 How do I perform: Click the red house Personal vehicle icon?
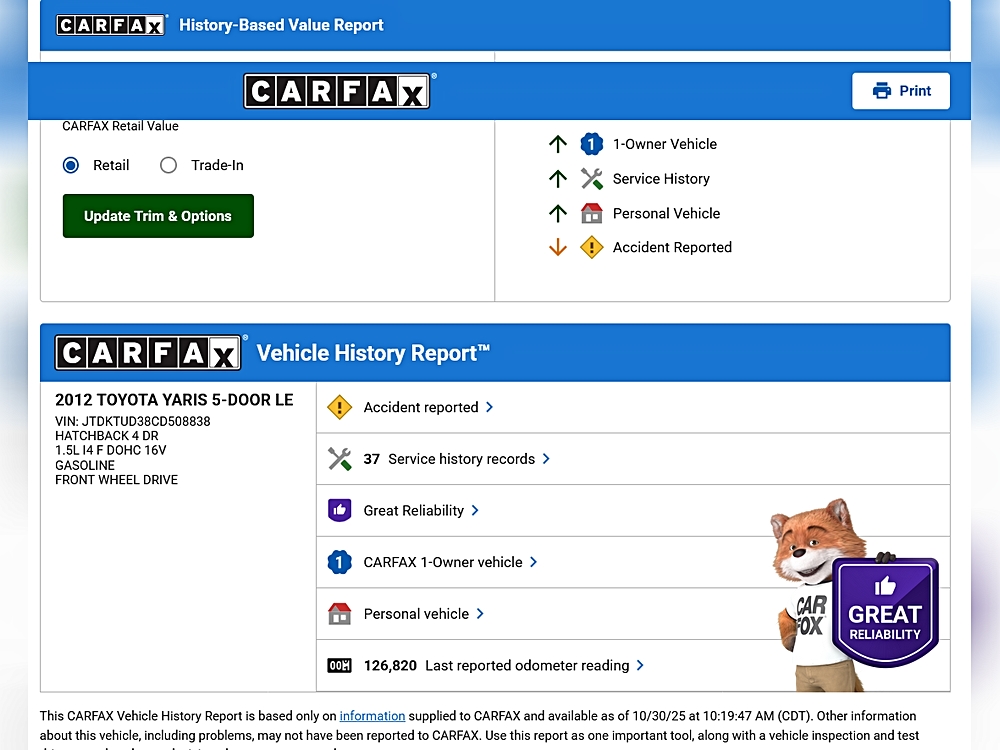tap(340, 614)
